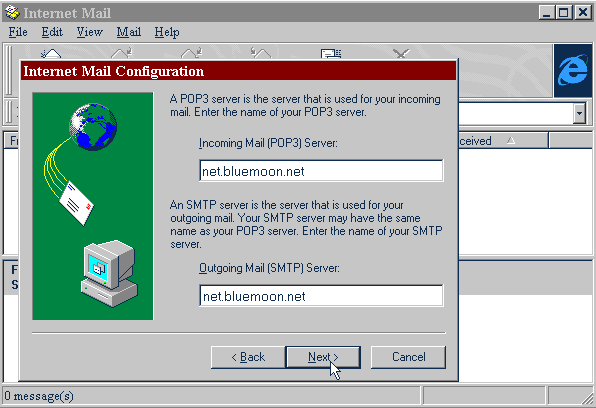Click the Delete X toolbar icon
The image size is (596, 408).
[x=401, y=54]
